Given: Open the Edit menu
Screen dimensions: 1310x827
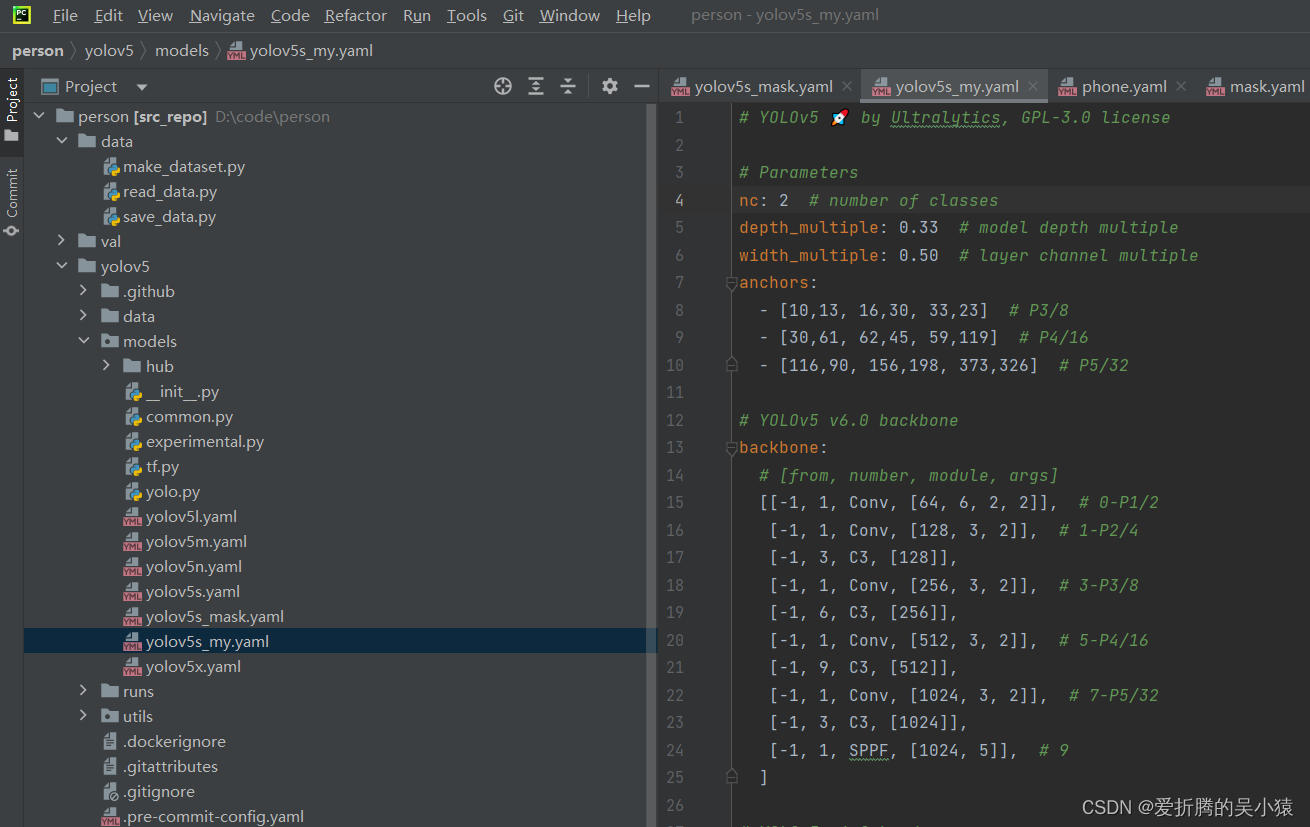Looking at the screenshot, I should tap(109, 15).
